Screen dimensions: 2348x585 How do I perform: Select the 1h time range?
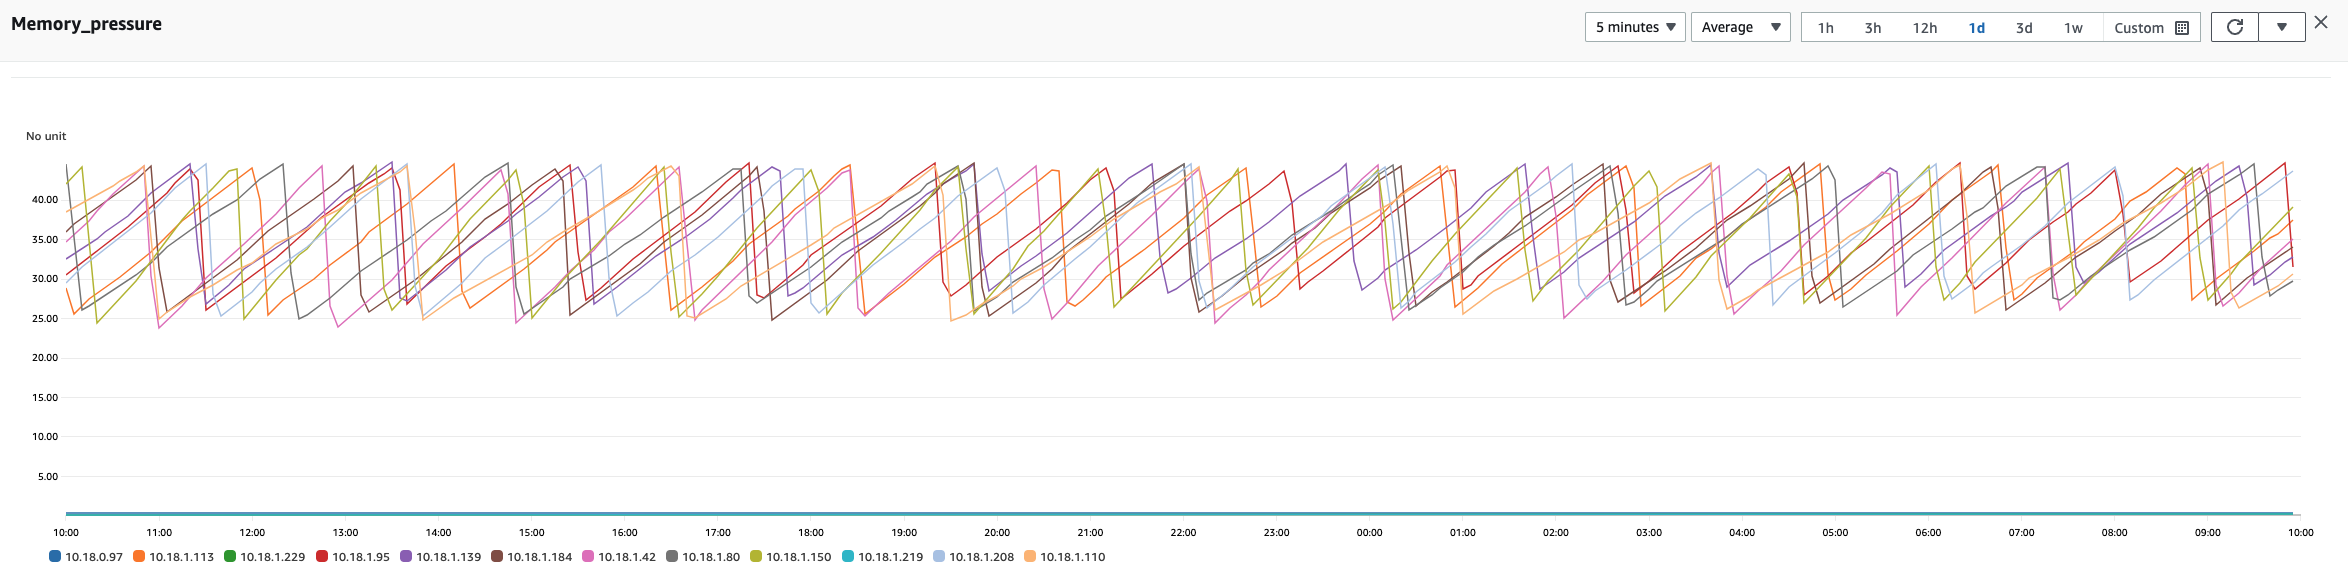click(1826, 28)
